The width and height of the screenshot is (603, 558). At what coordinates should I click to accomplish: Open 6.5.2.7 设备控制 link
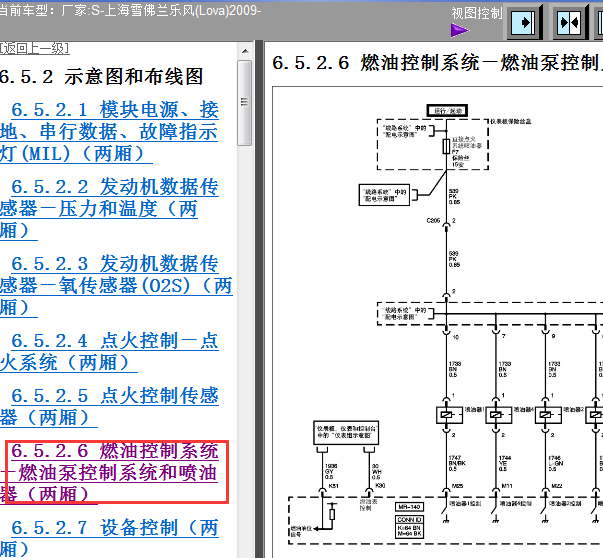[x=109, y=538]
